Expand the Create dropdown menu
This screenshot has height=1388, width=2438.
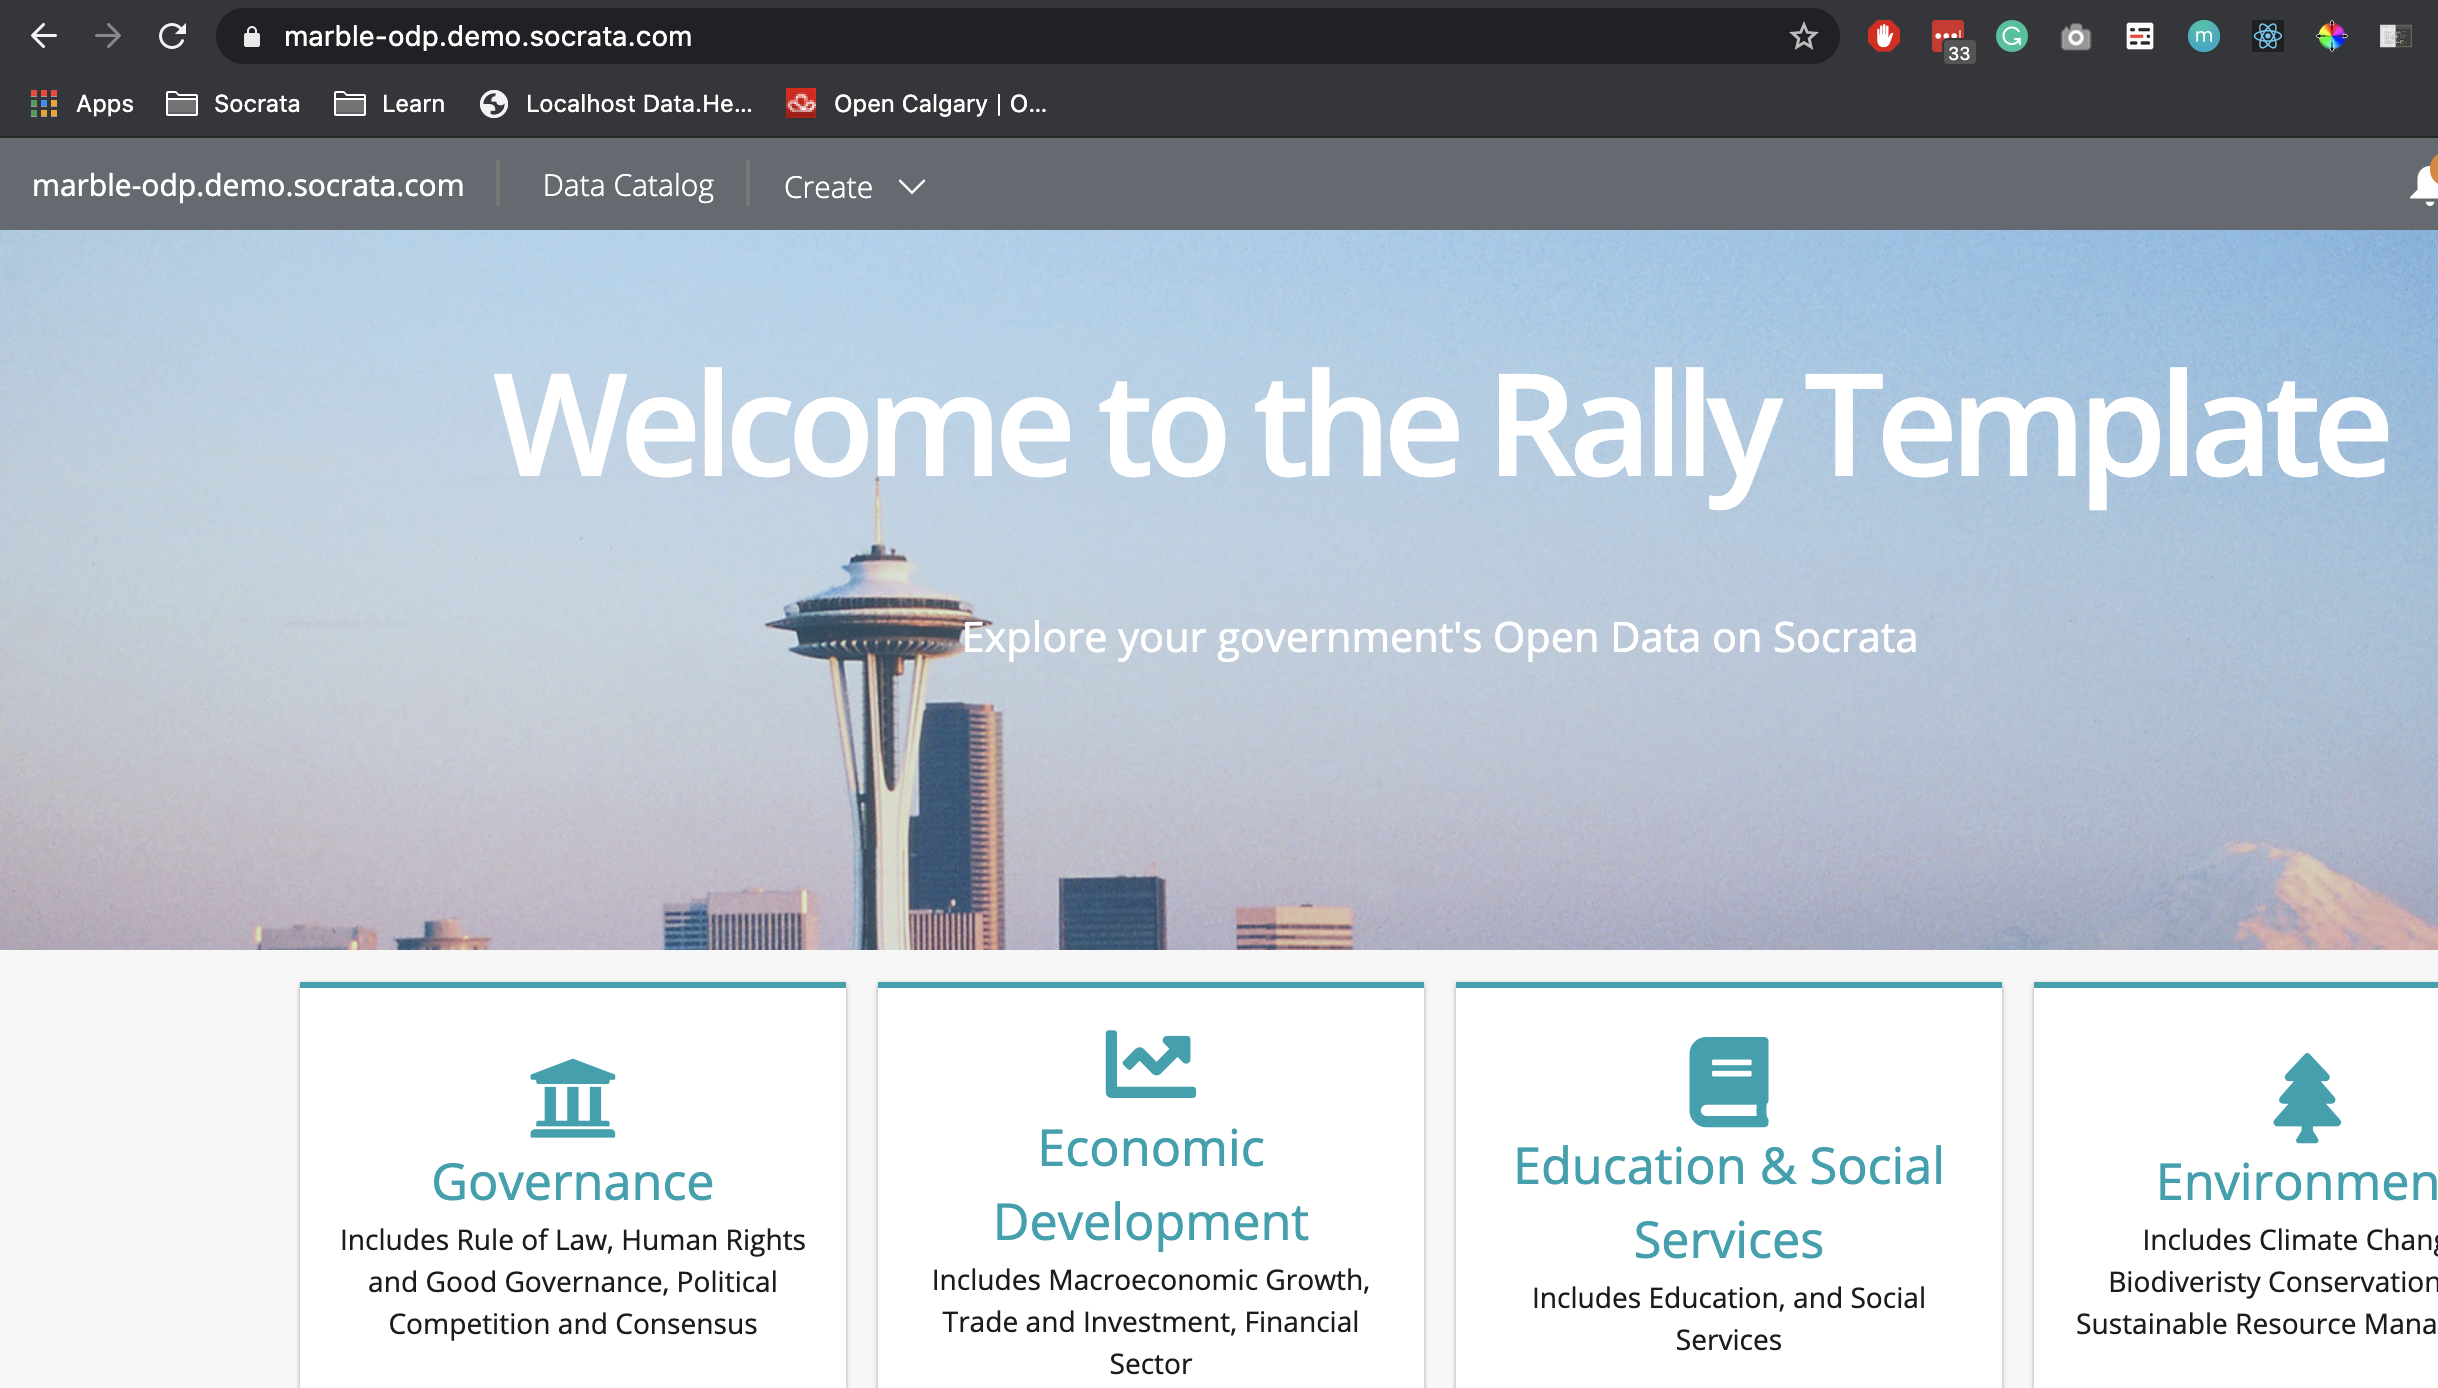coord(855,187)
